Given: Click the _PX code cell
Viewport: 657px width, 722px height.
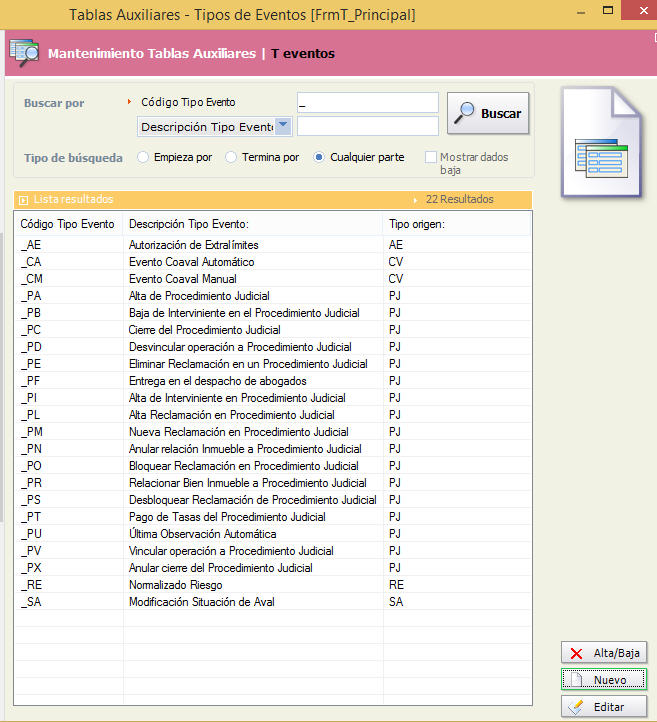Looking at the screenshot, I should pyautogui.click(x=31, y=568).
